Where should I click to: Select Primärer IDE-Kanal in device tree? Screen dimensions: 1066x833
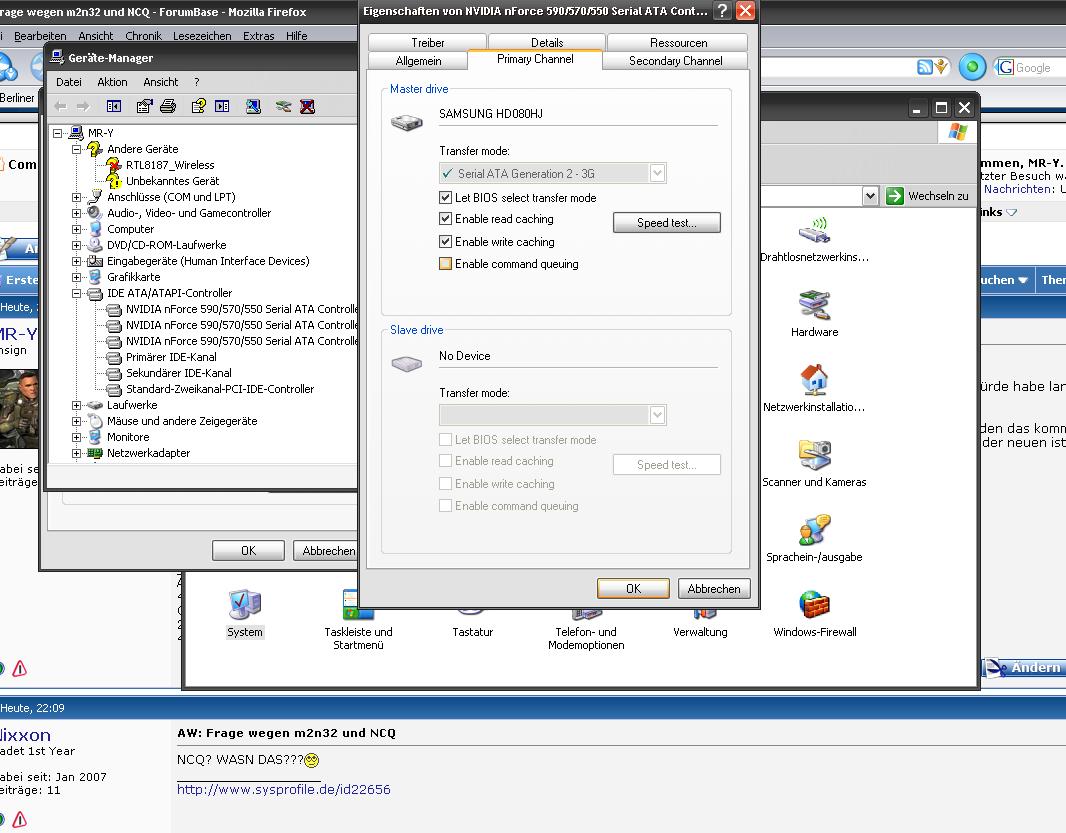click(171, 357)
